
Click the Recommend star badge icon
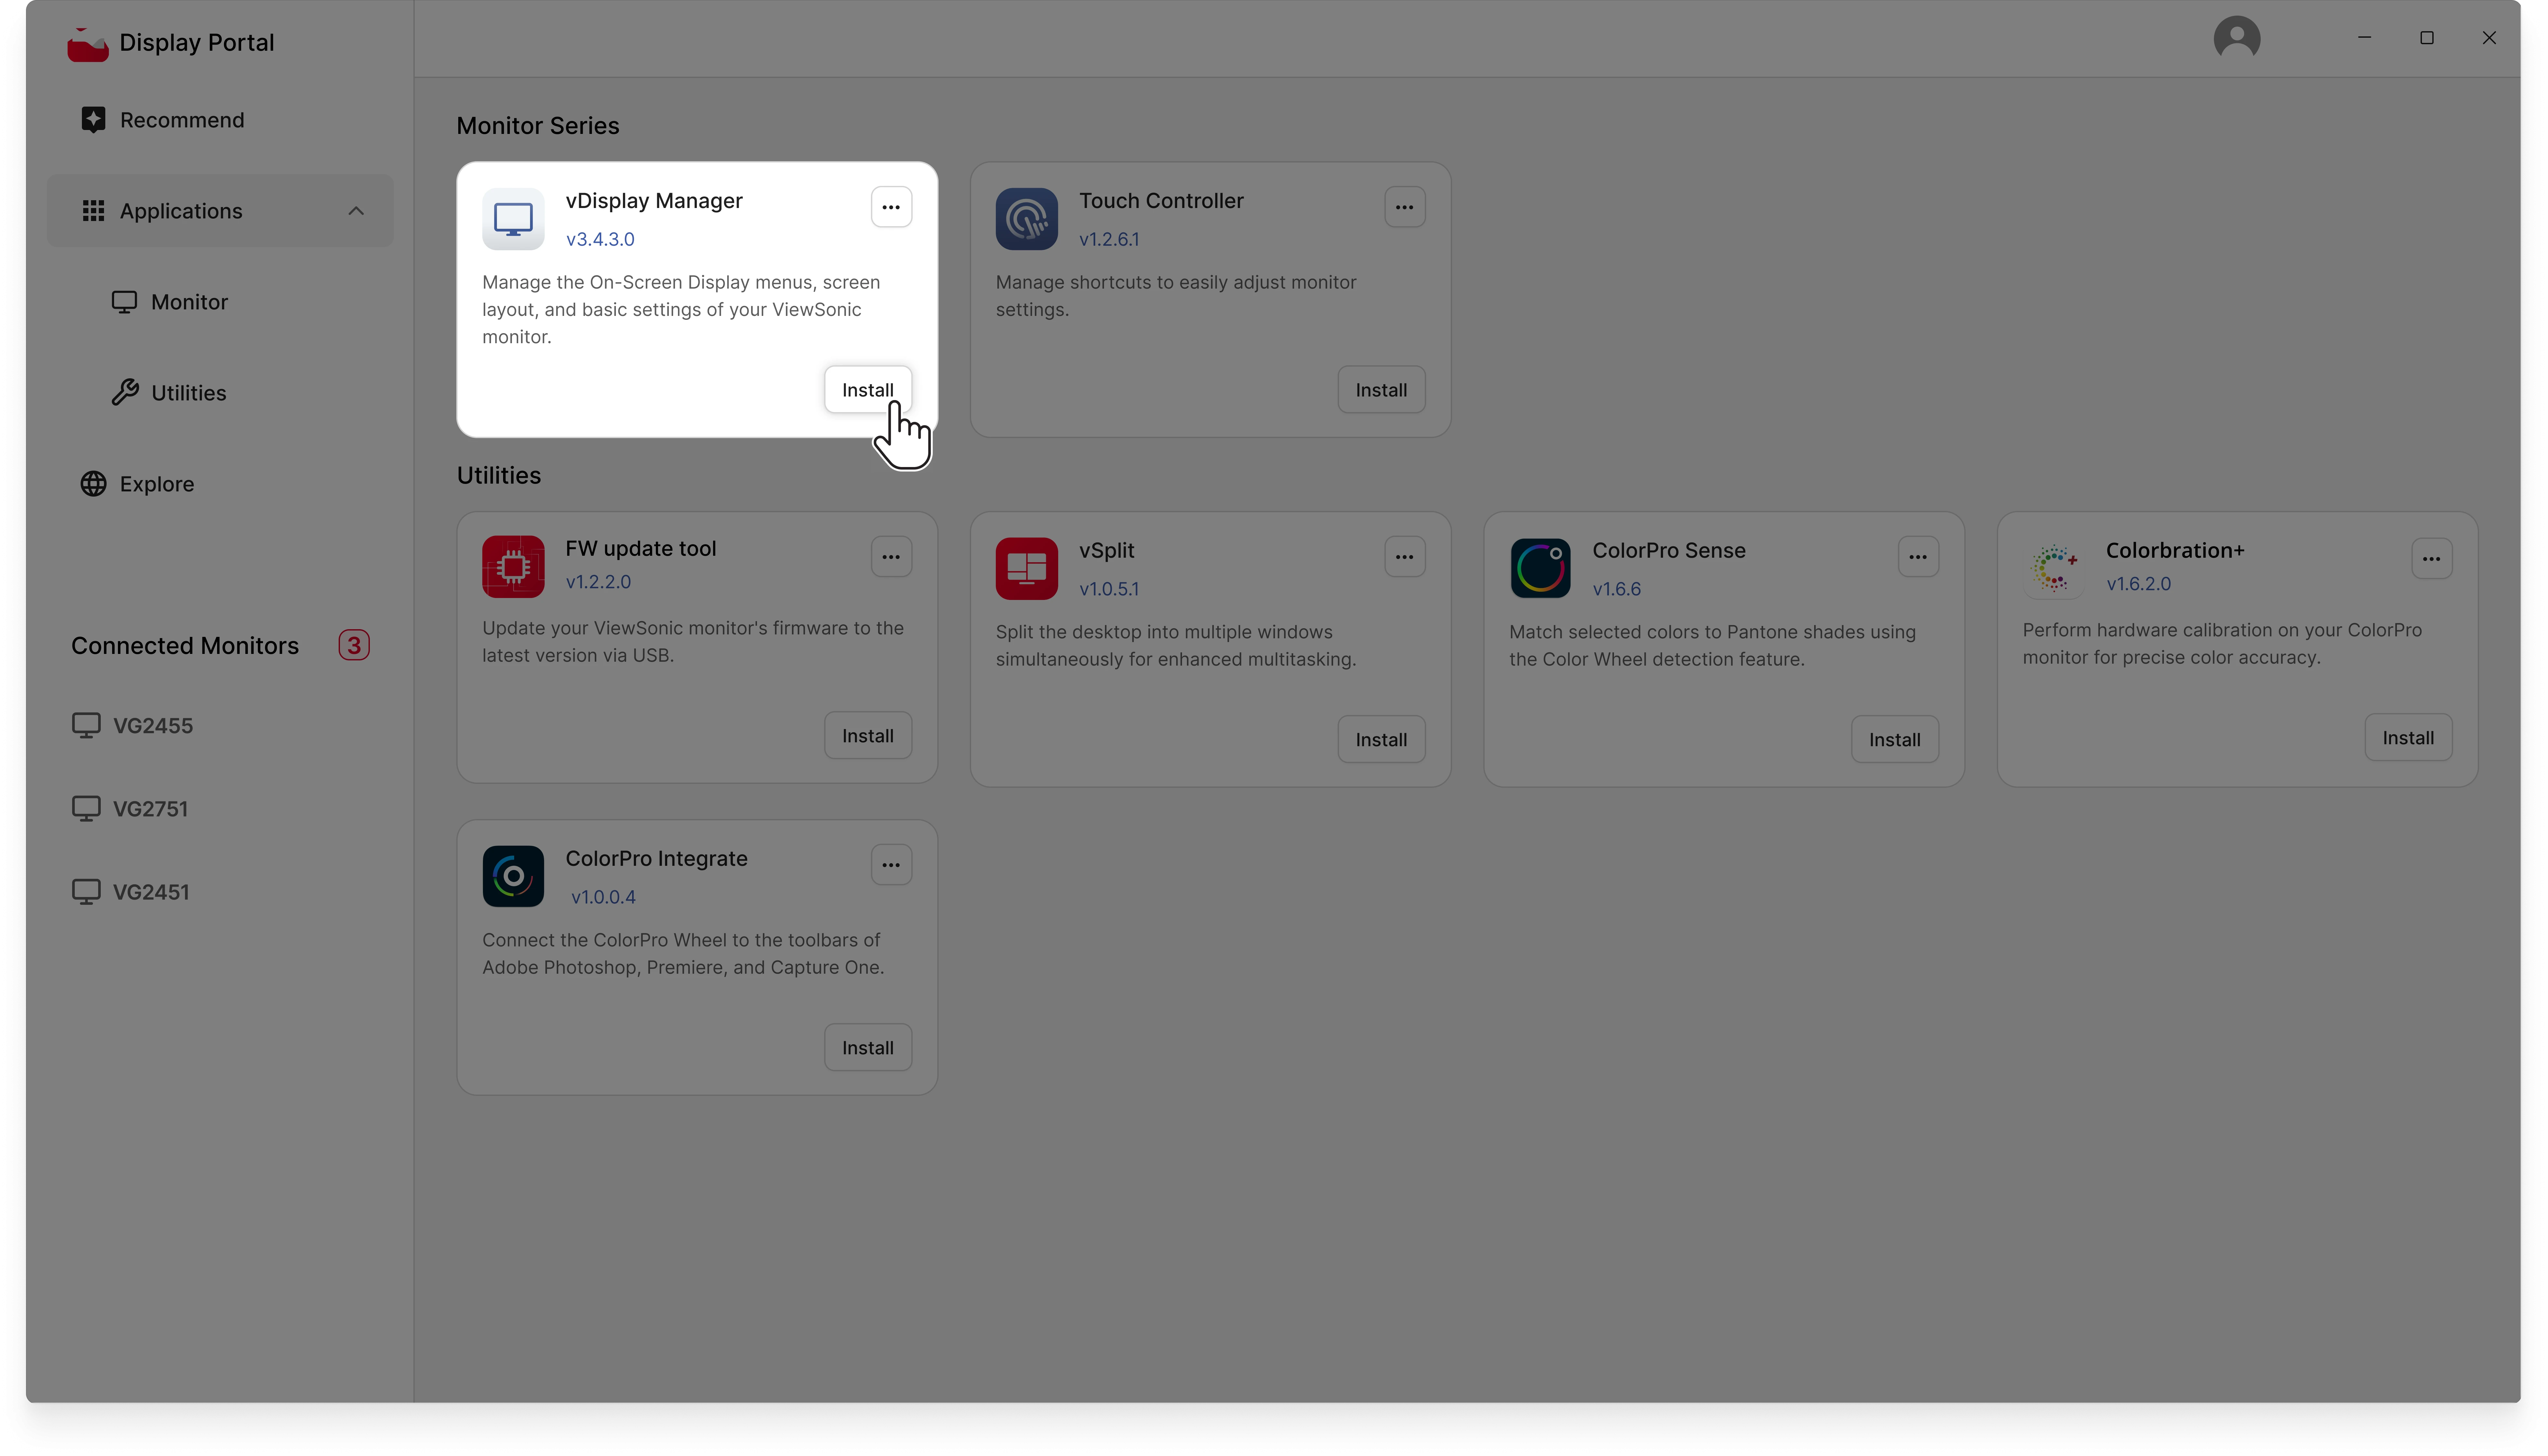click(93, 120)
